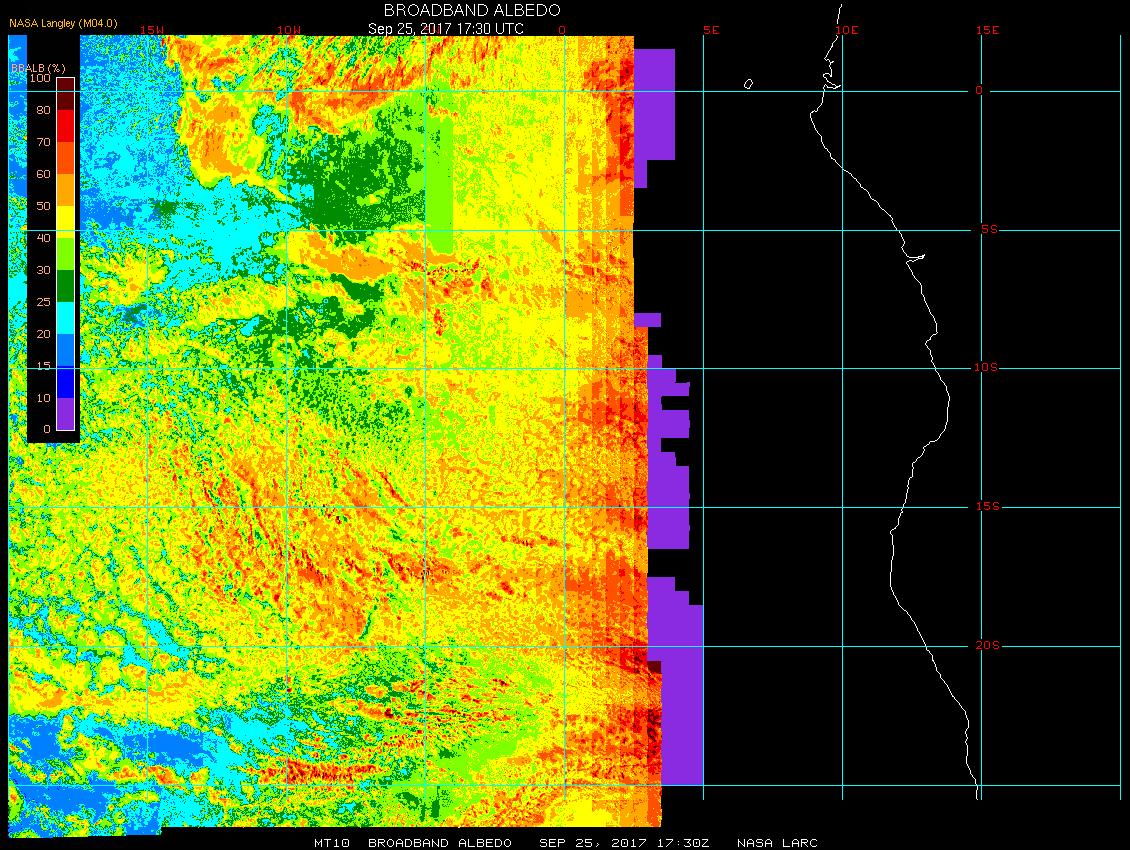
Task: Click the legend value 30
Action: tap(43, 270)
